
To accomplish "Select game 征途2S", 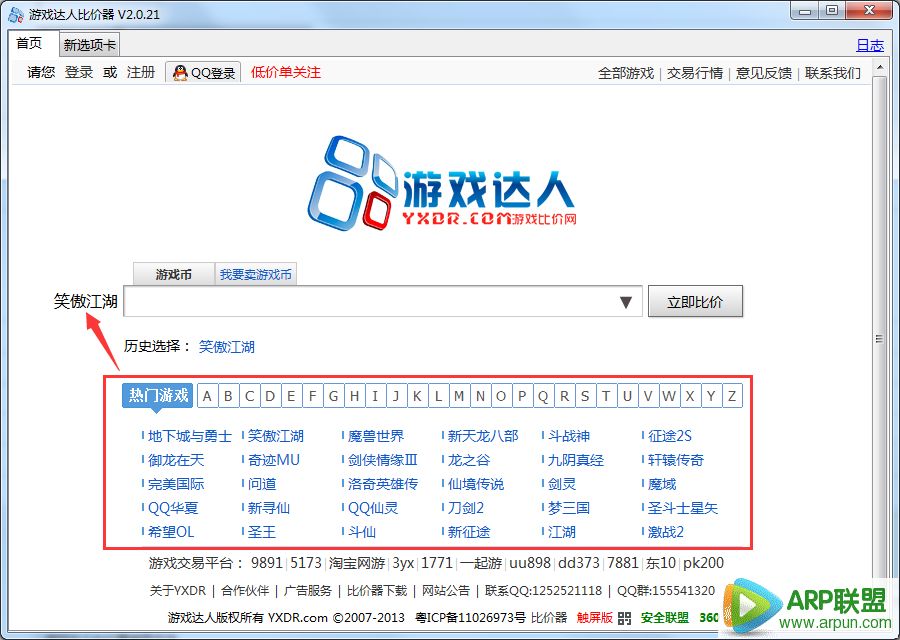I will 669,436.
